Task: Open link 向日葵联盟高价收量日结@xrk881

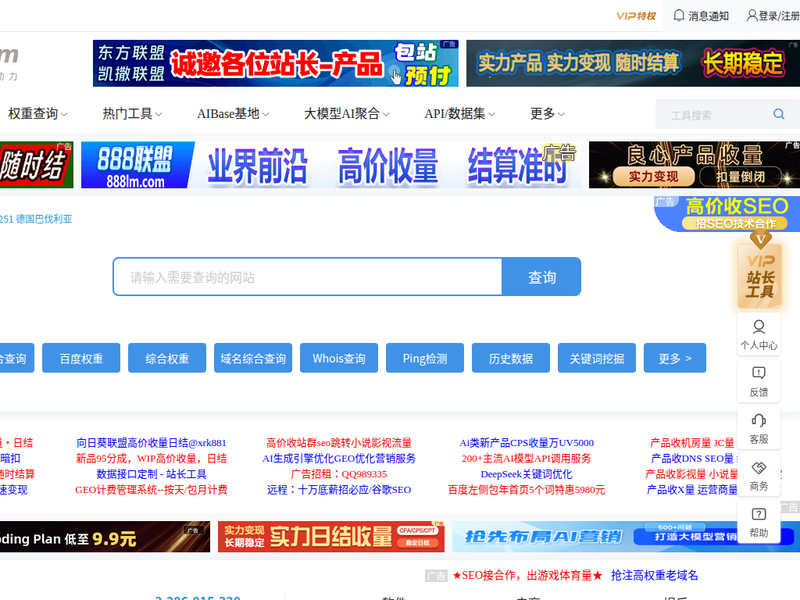Action: 151,442
